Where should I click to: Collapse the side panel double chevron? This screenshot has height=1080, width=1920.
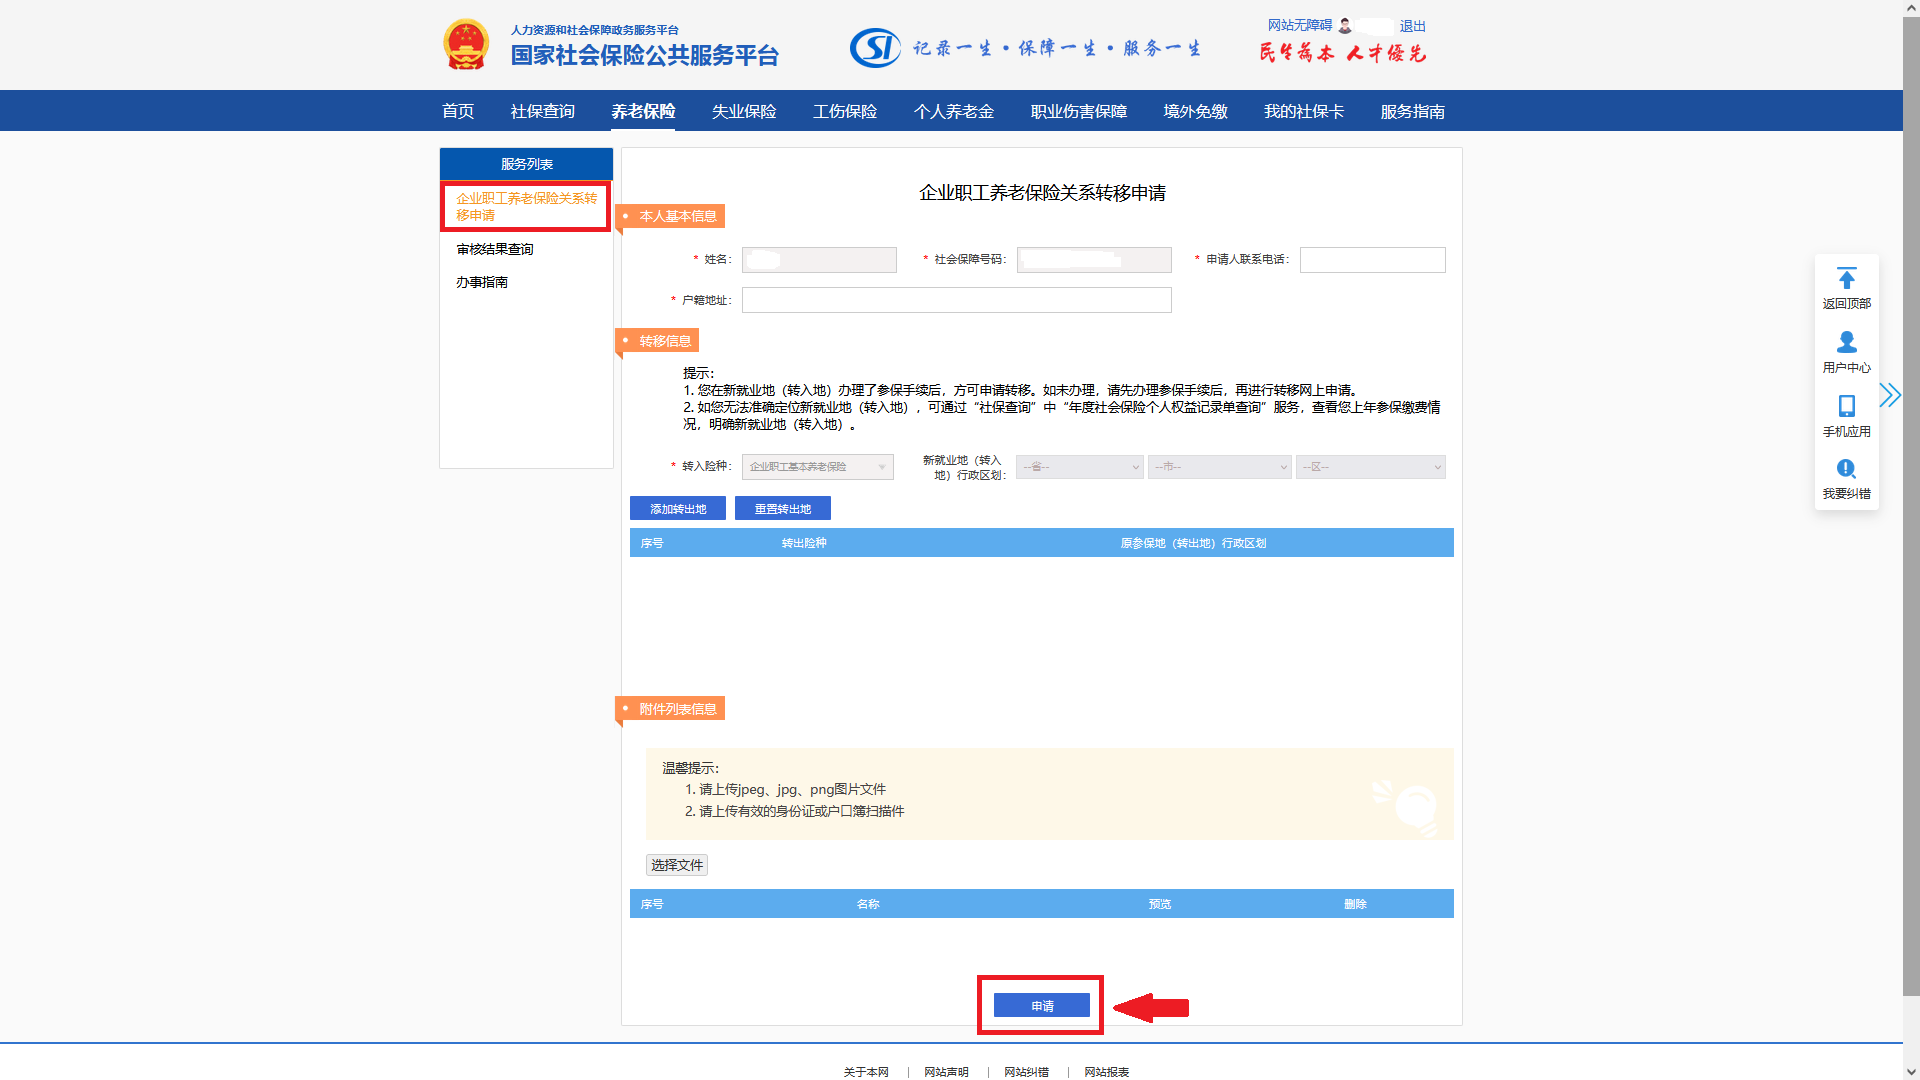coord(1889,395)
